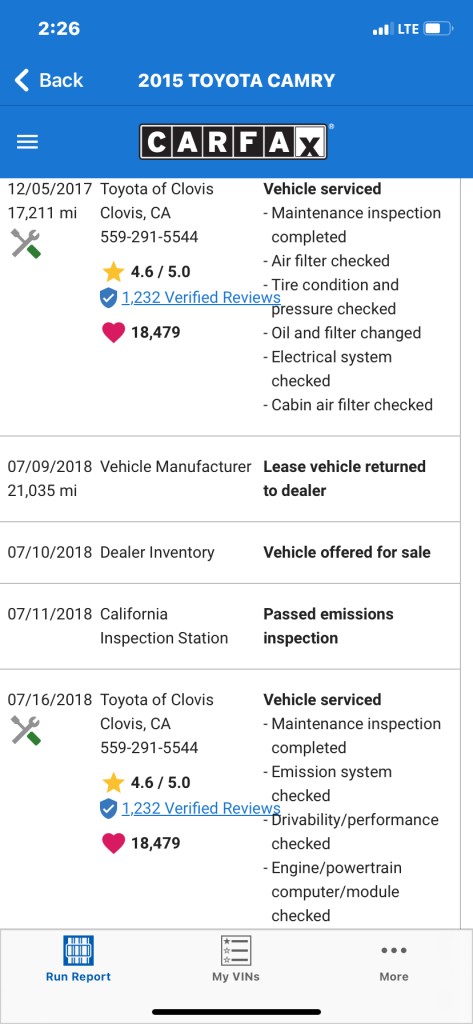Image resolution: width=473 pixels, height=1024 pixels.
Task: Tap the pink heart in the 07/16/2018 entry
Action: point(113,843)
